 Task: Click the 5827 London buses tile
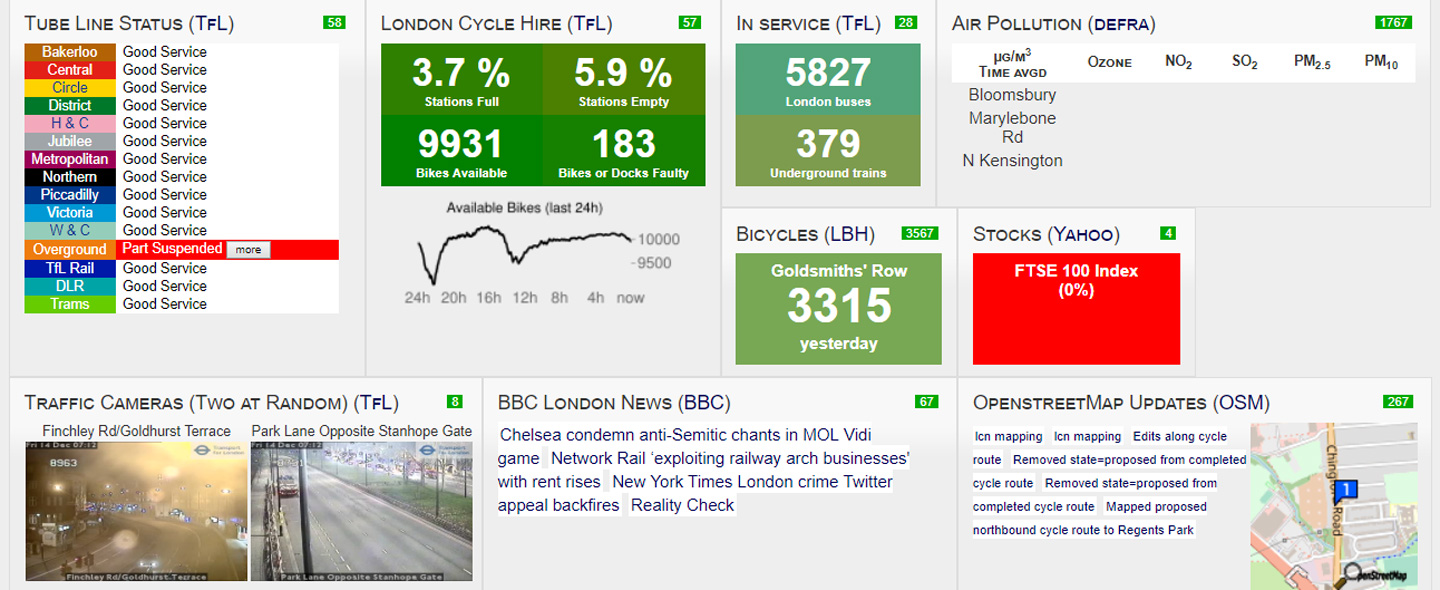(828, 80)
